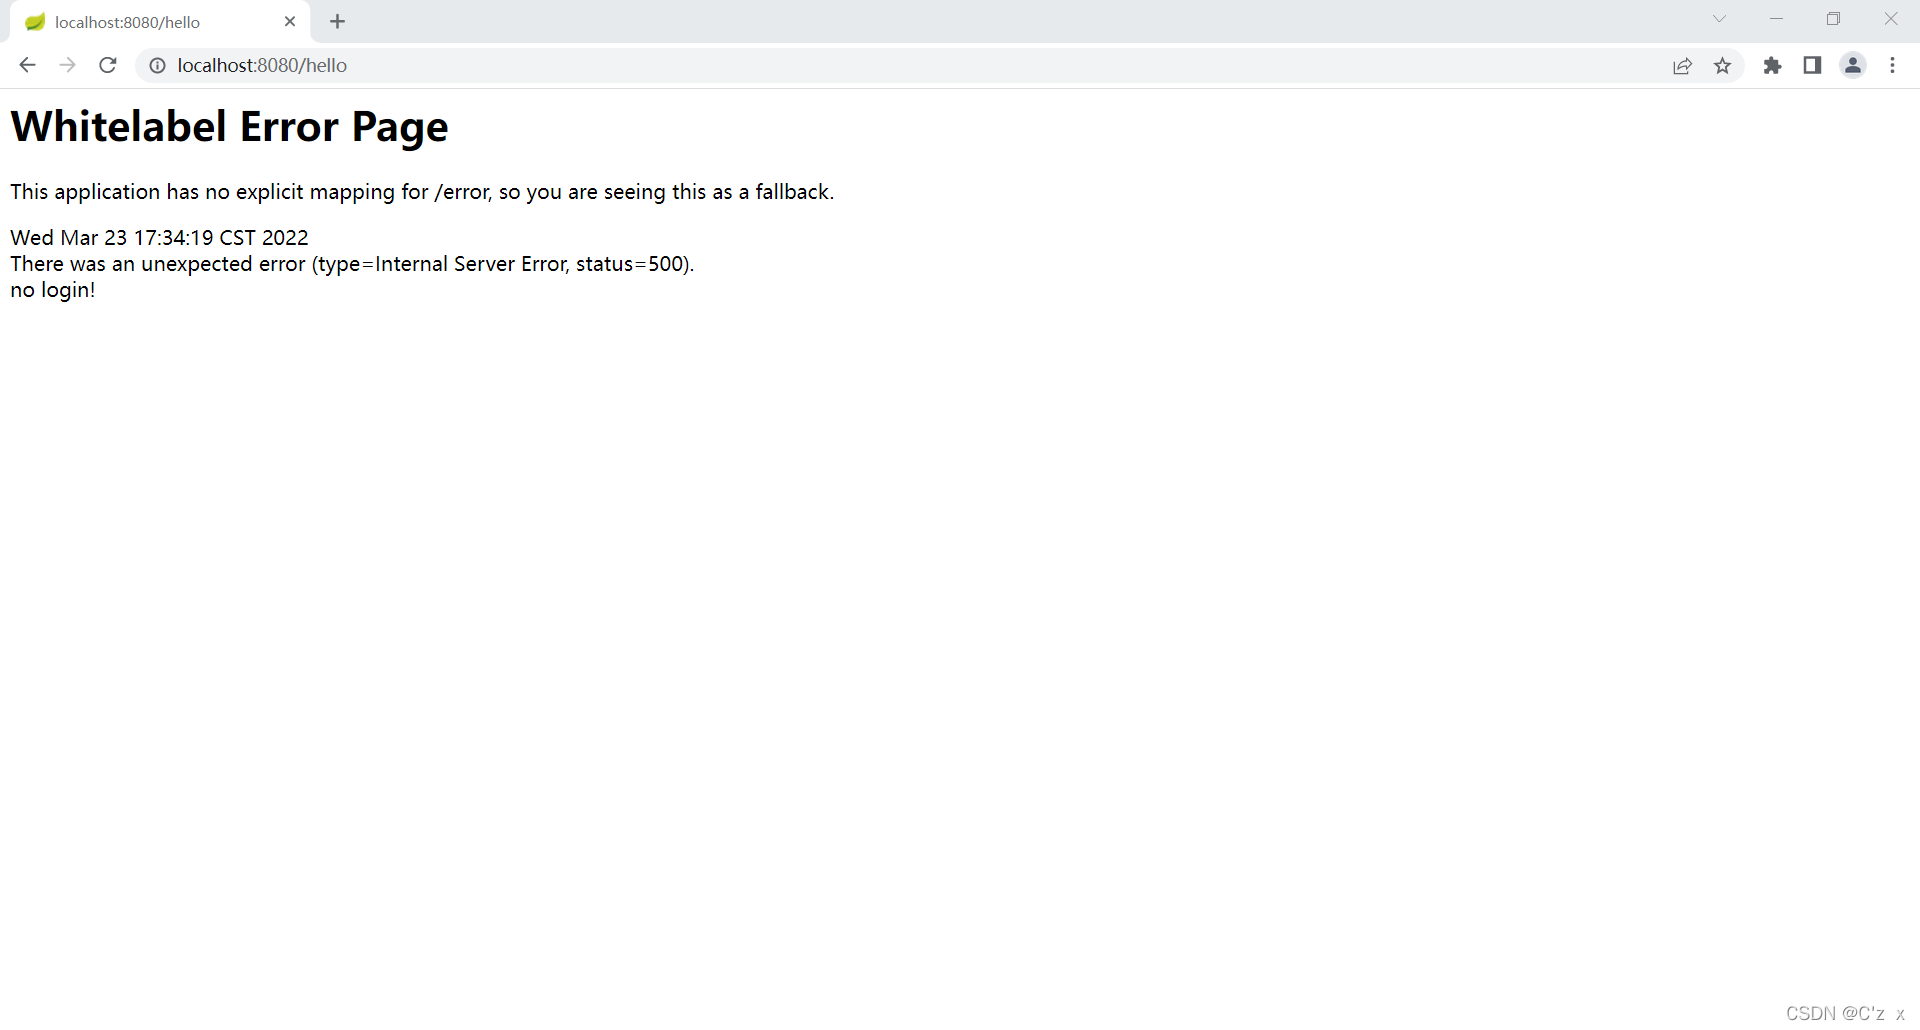Minimize the browser window
Viewport: 1920px width, 1030px height.
[1776, 19]
